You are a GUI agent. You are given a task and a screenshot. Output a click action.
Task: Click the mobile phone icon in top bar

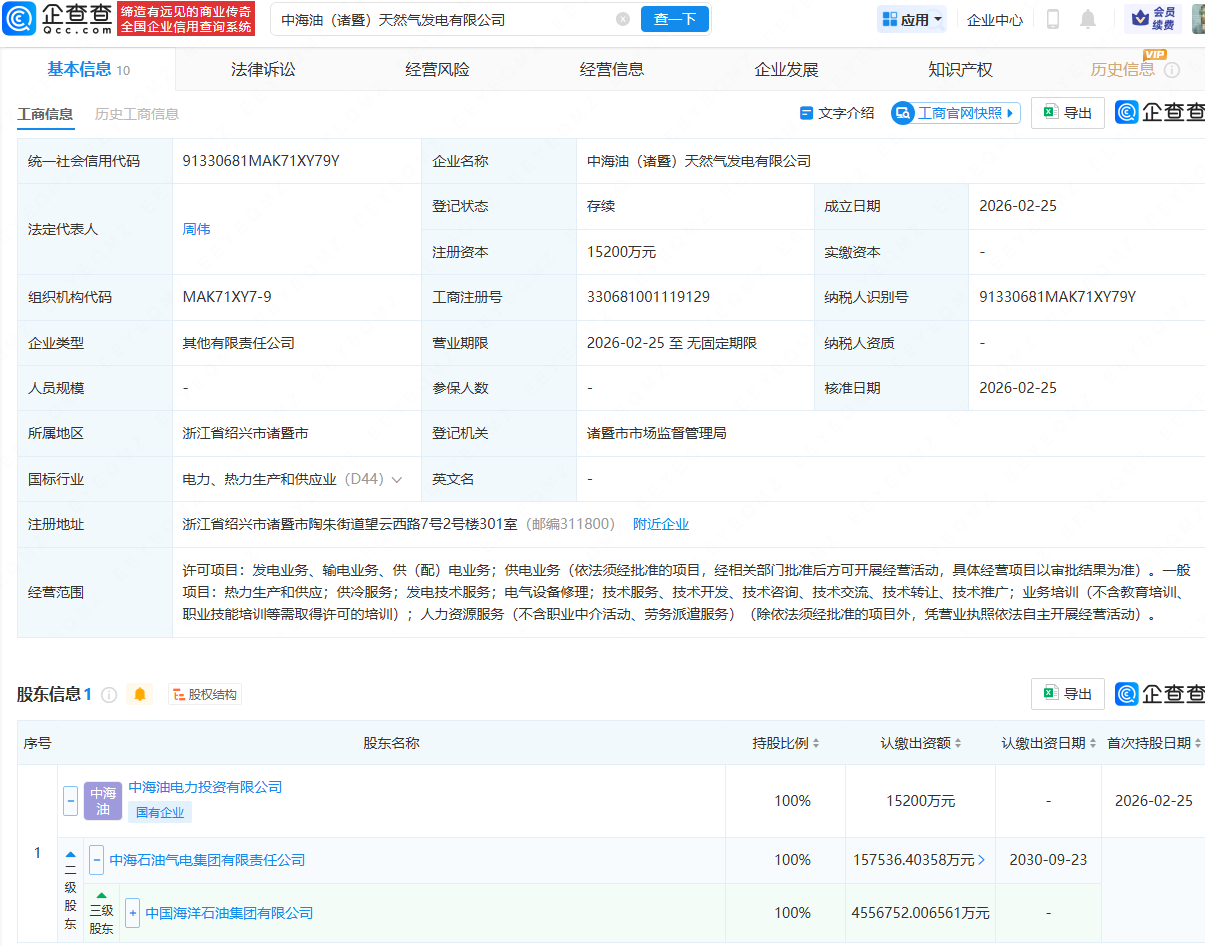pos(1051,18)
